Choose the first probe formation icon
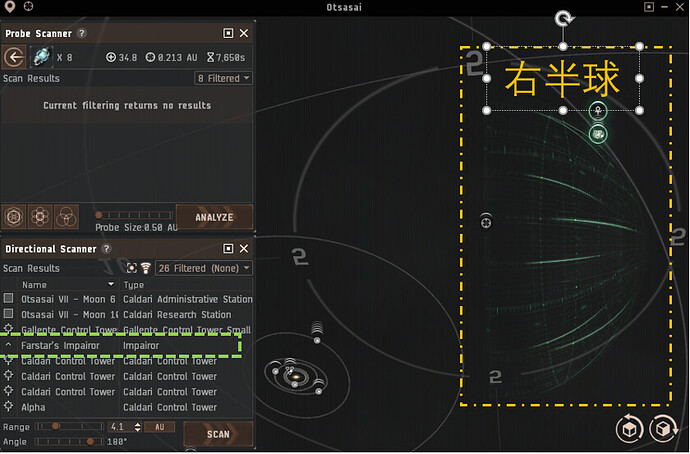Image resolution: width=690 pixels, height=454 pixels. point(14,216)
